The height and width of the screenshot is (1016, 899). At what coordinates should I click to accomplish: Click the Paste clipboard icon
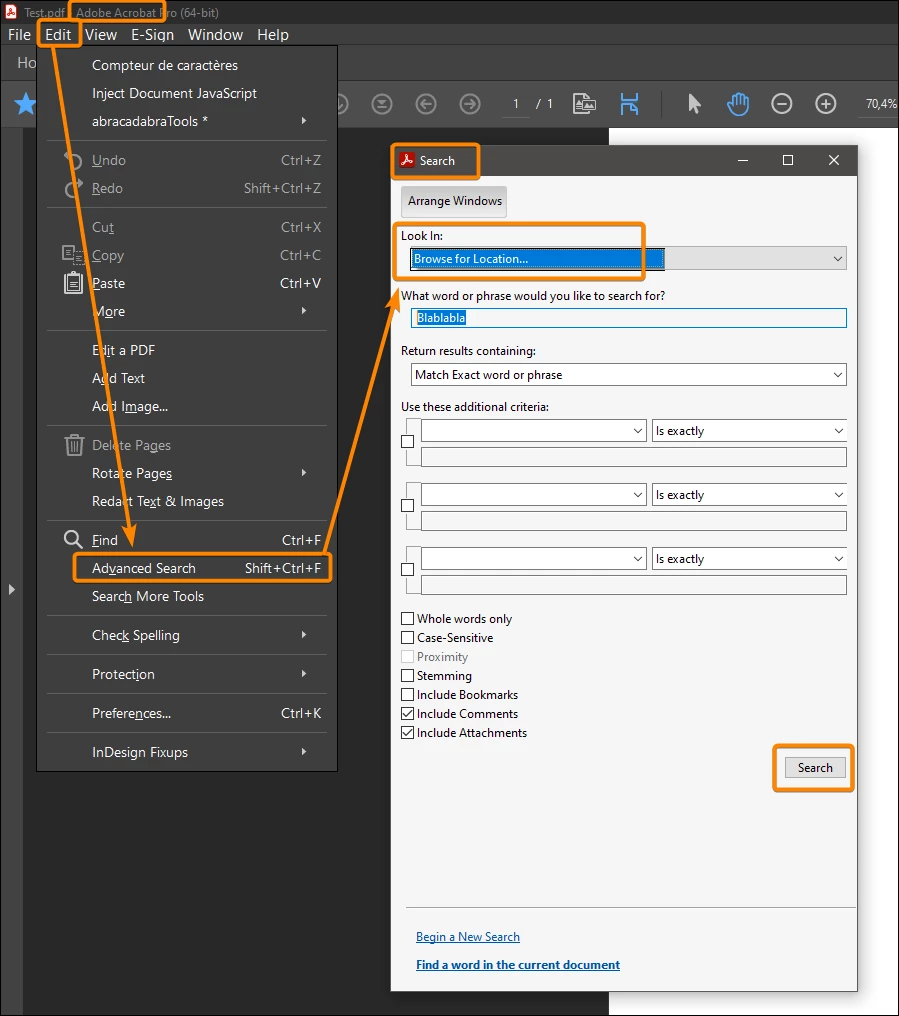[x=73, y=283]
